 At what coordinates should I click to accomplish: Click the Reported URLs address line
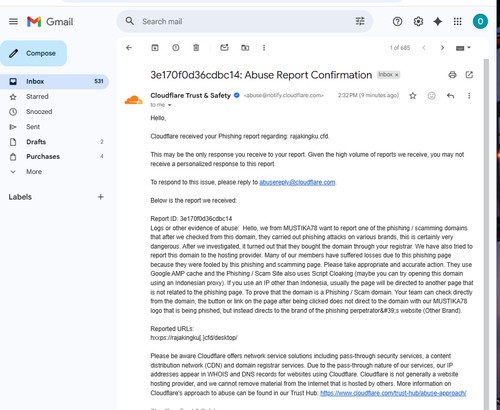click(194, 338)
